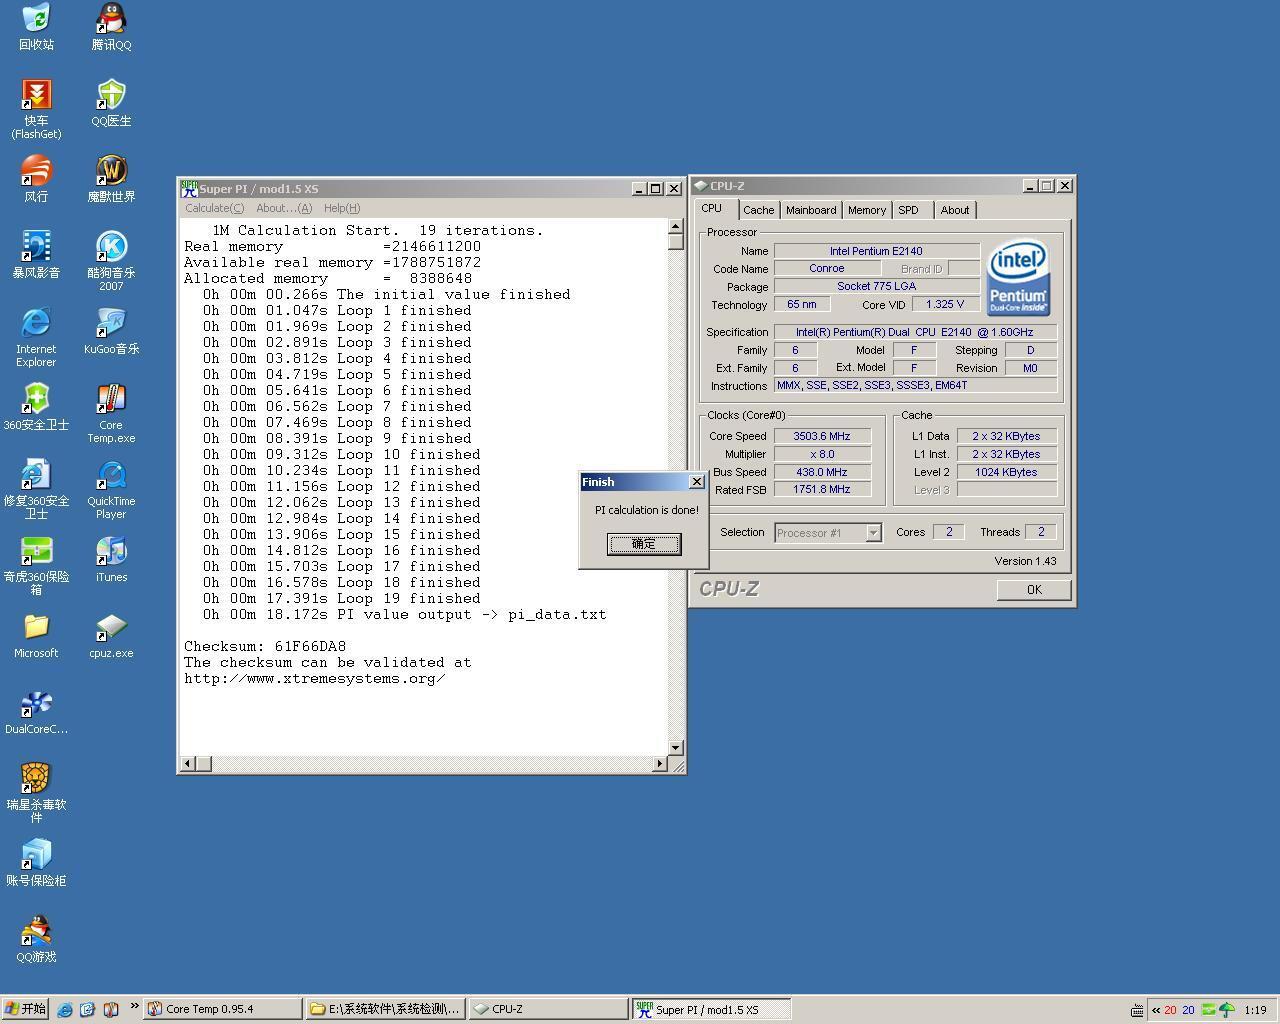Expand the quick launch overflow chevron
Viewport: 1280px width, 1024px height.
[x=134, y=1006]
